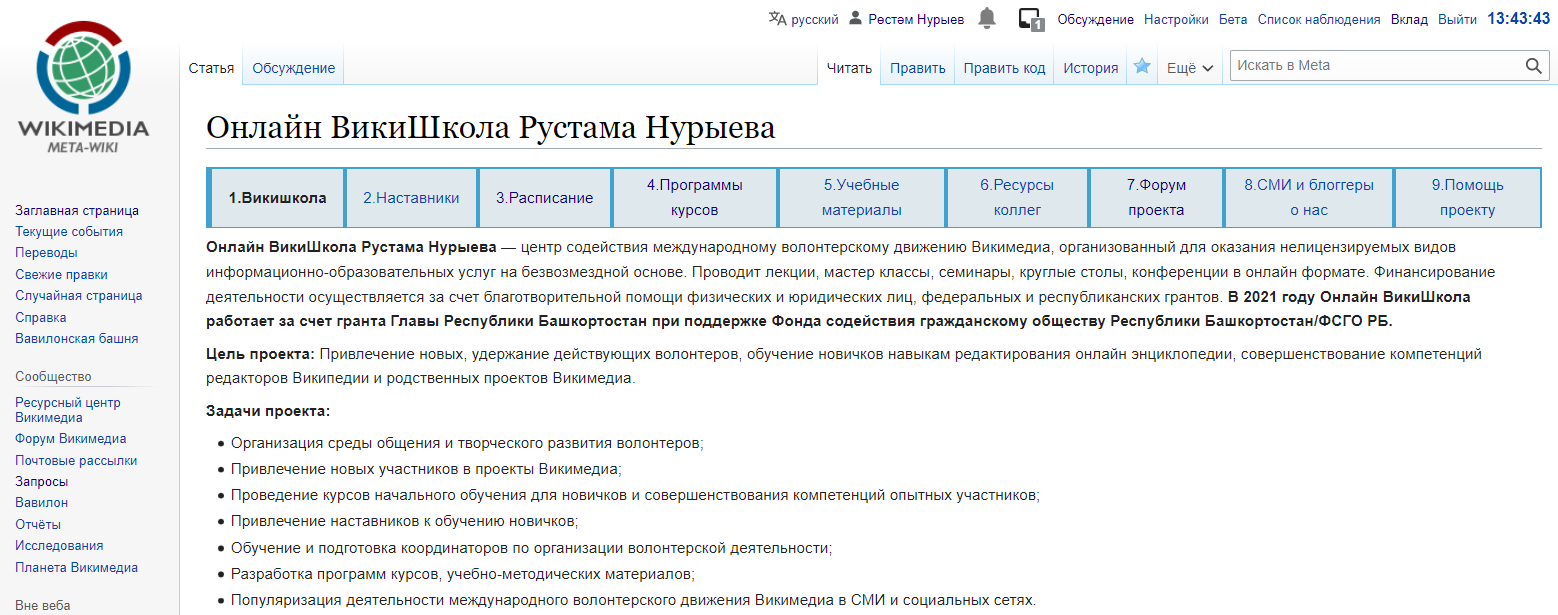Open the История tab

click(1090, 68)
